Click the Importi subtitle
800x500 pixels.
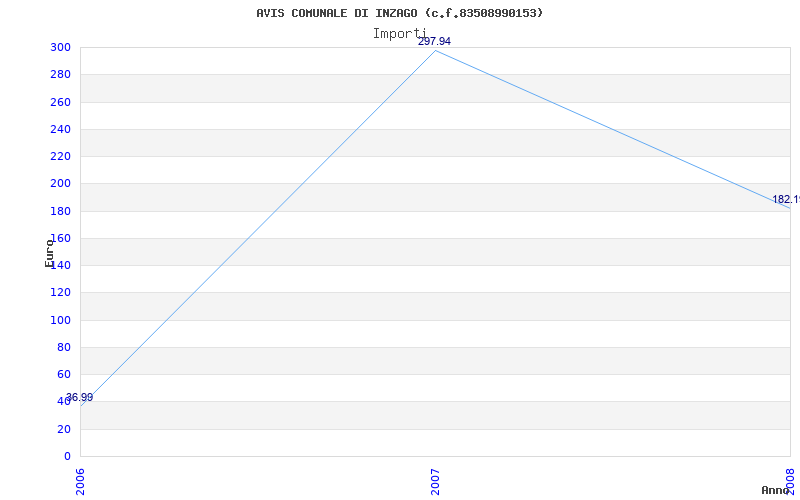pos(399,34)
